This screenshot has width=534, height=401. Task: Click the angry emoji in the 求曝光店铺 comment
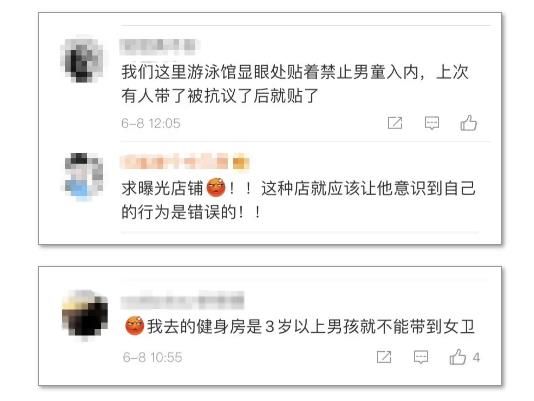click(216, 187)
